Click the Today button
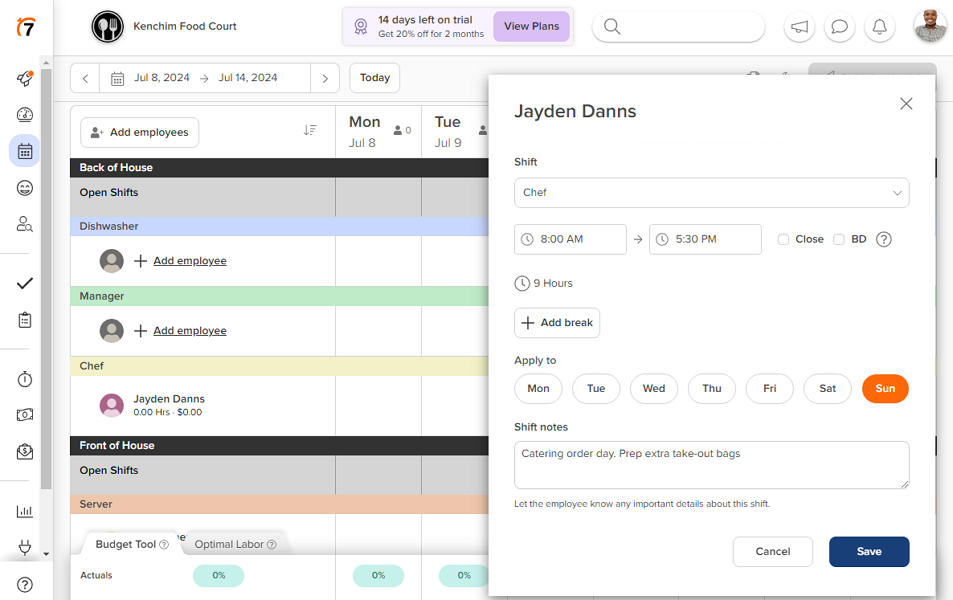The width and height of the screenshot is (953, 600). pyautogui.click(x=374, y=78)
